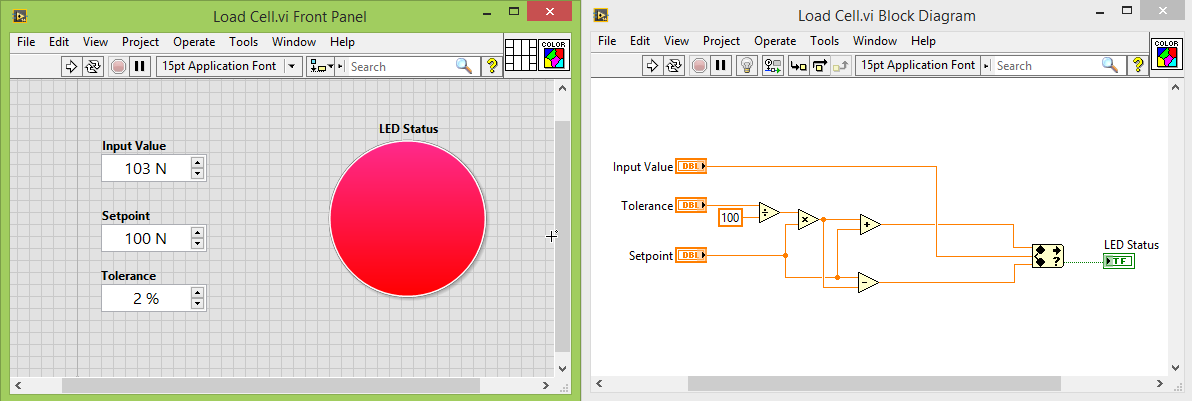Decrement Setpoint with down arrow
This screenshot has height=401, width=1192.
click(198, 243)
